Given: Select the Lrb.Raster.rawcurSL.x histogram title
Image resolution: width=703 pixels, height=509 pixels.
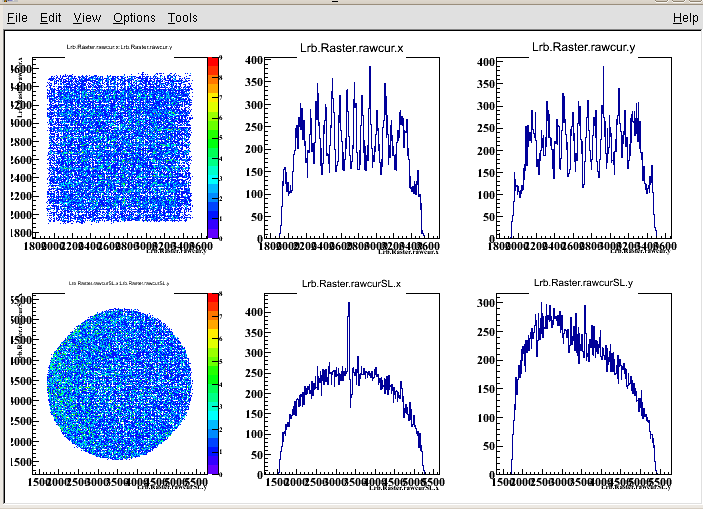Looking at the screenshot, I should point(352,283).
